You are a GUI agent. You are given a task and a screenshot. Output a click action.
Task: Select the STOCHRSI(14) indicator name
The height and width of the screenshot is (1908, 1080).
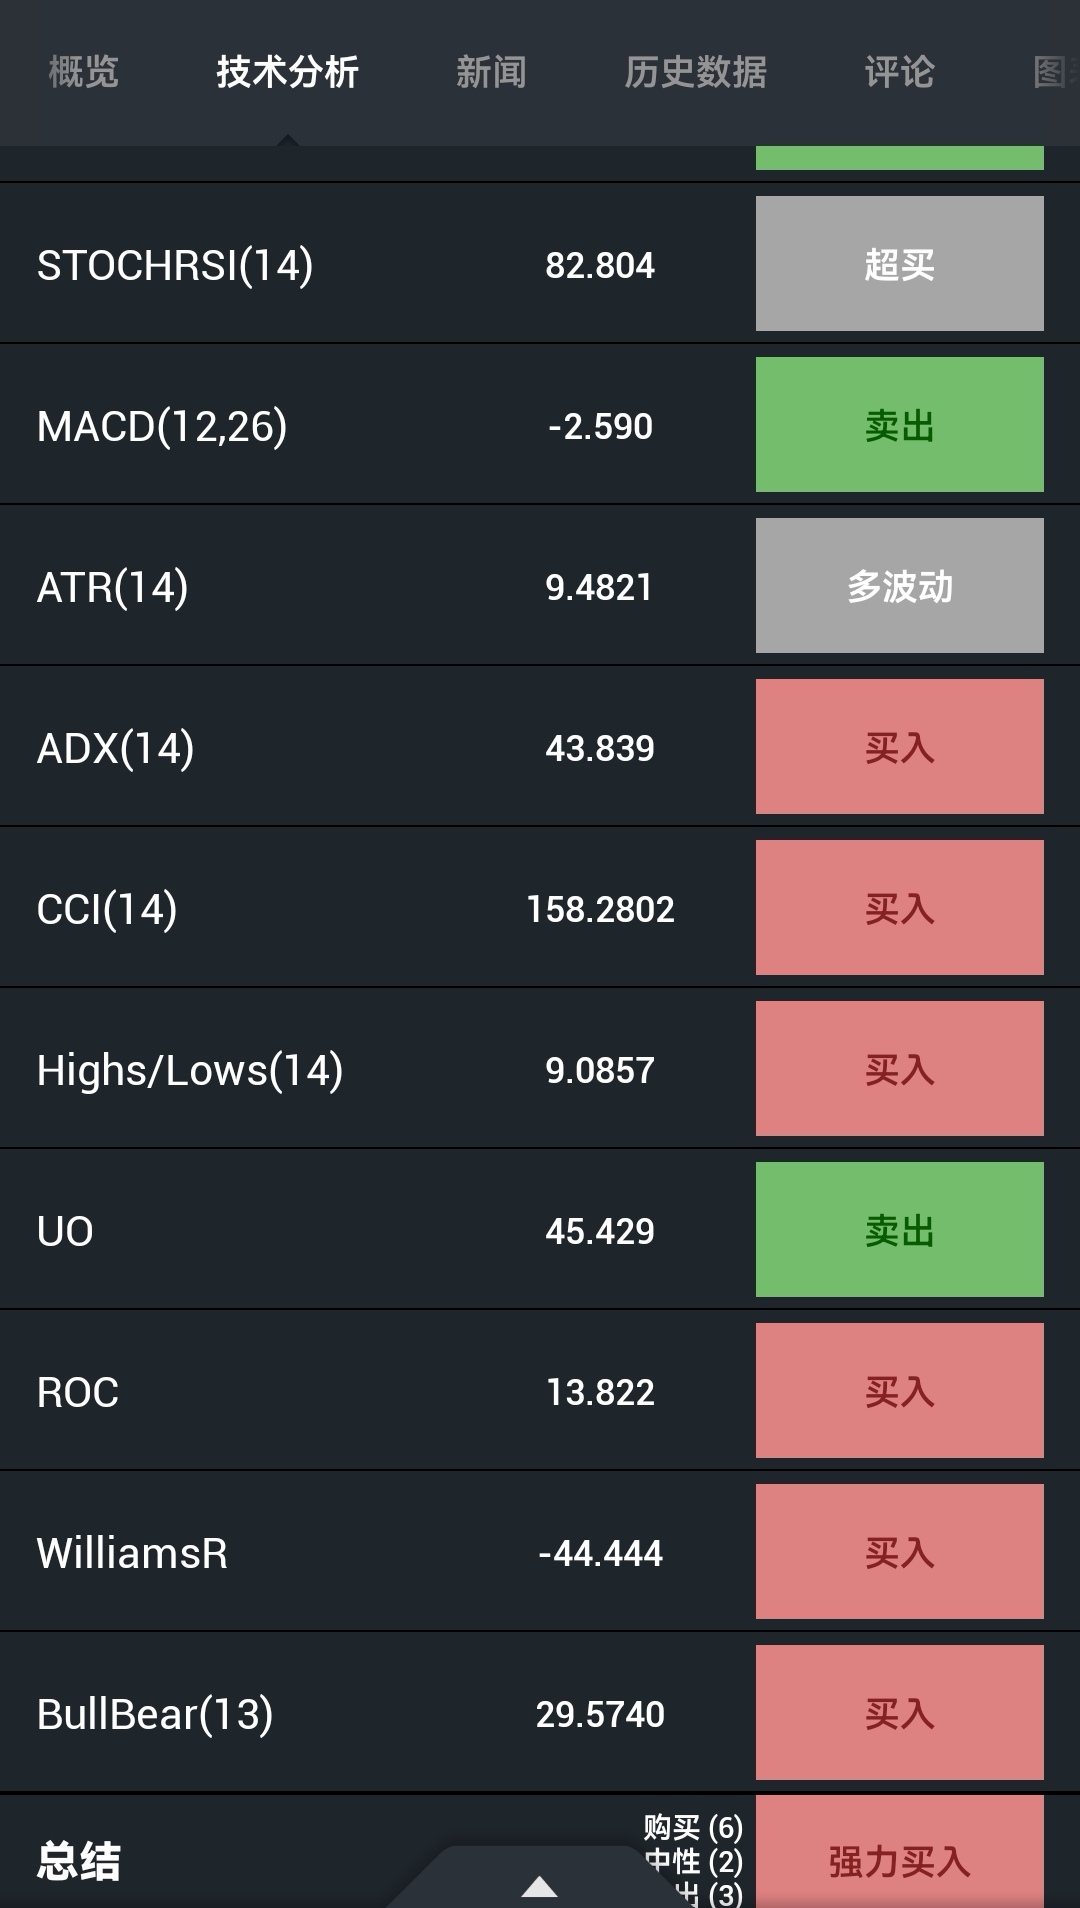pyautogui.click(x=175, y=265)
